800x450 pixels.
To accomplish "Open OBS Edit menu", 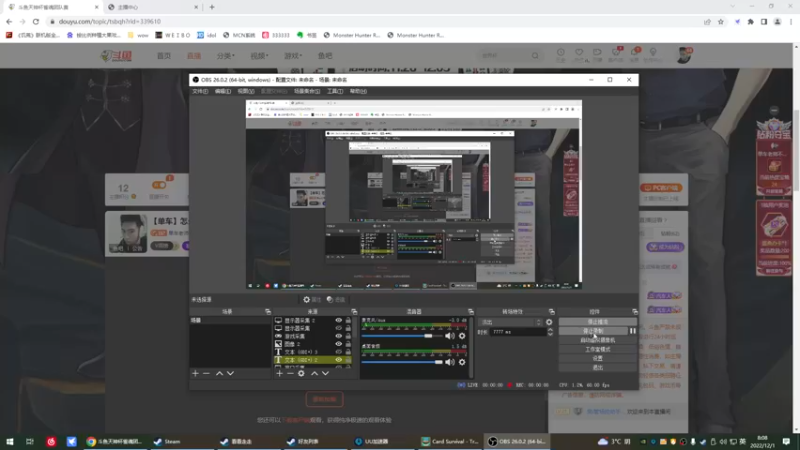I will pos(222,91).
